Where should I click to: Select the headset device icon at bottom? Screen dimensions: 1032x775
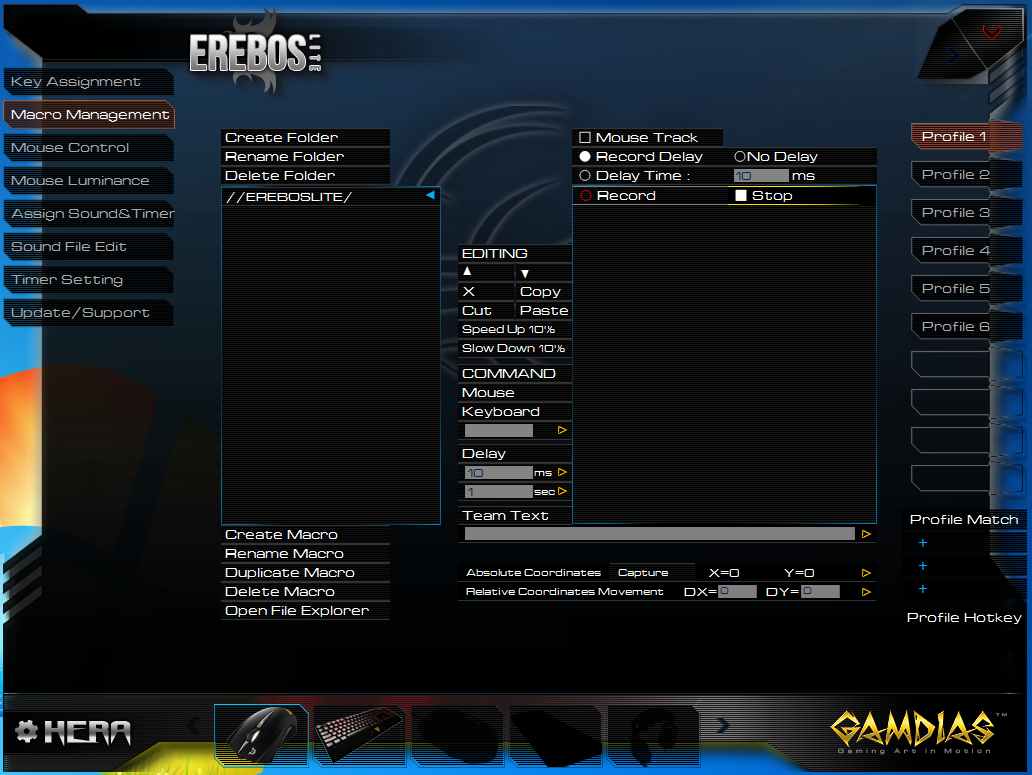tap(655, 733)
